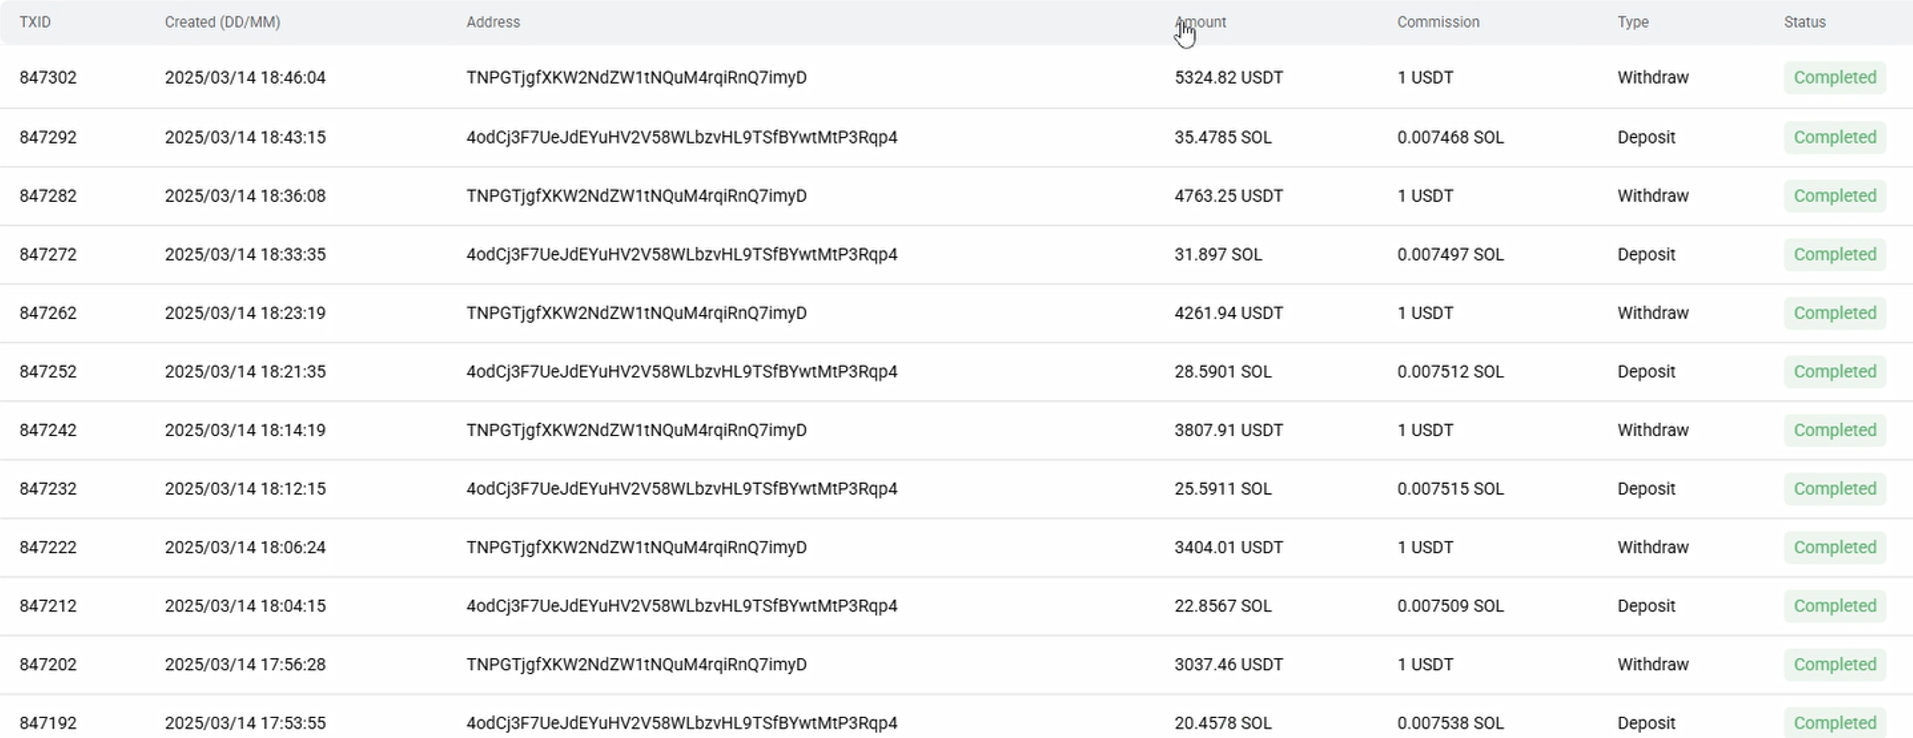The width and height of the screenshot is (1913, 738).
Task: Click TXID 847292 in the table
Action: 48,137
